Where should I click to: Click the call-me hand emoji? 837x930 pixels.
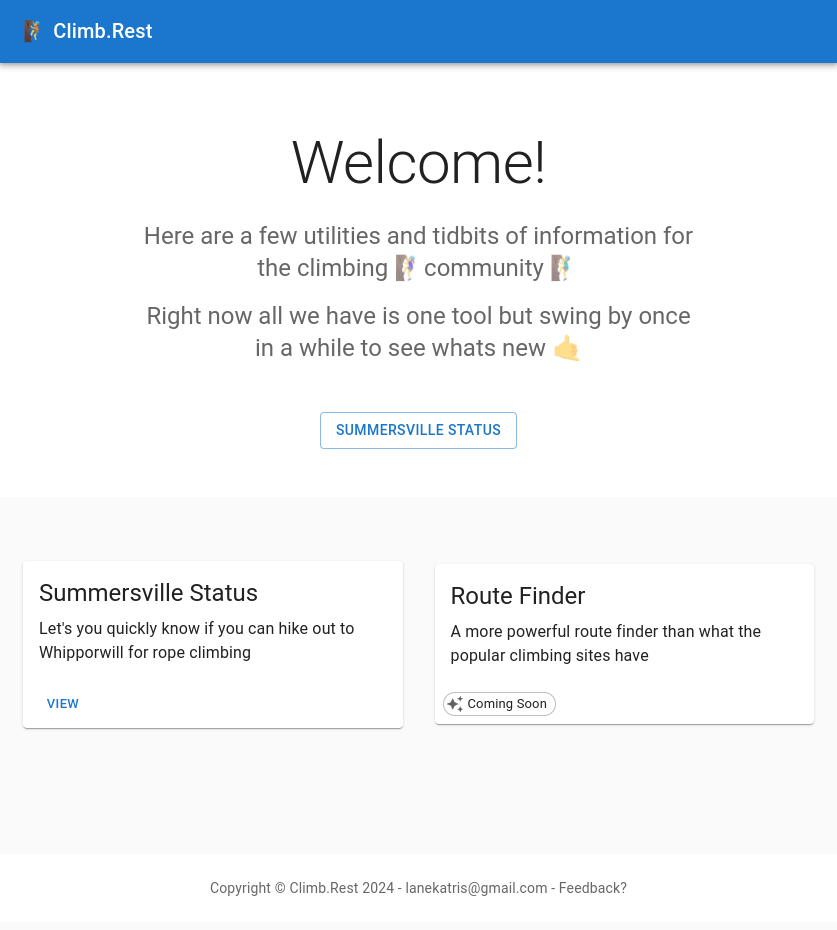tap(567, 348)
